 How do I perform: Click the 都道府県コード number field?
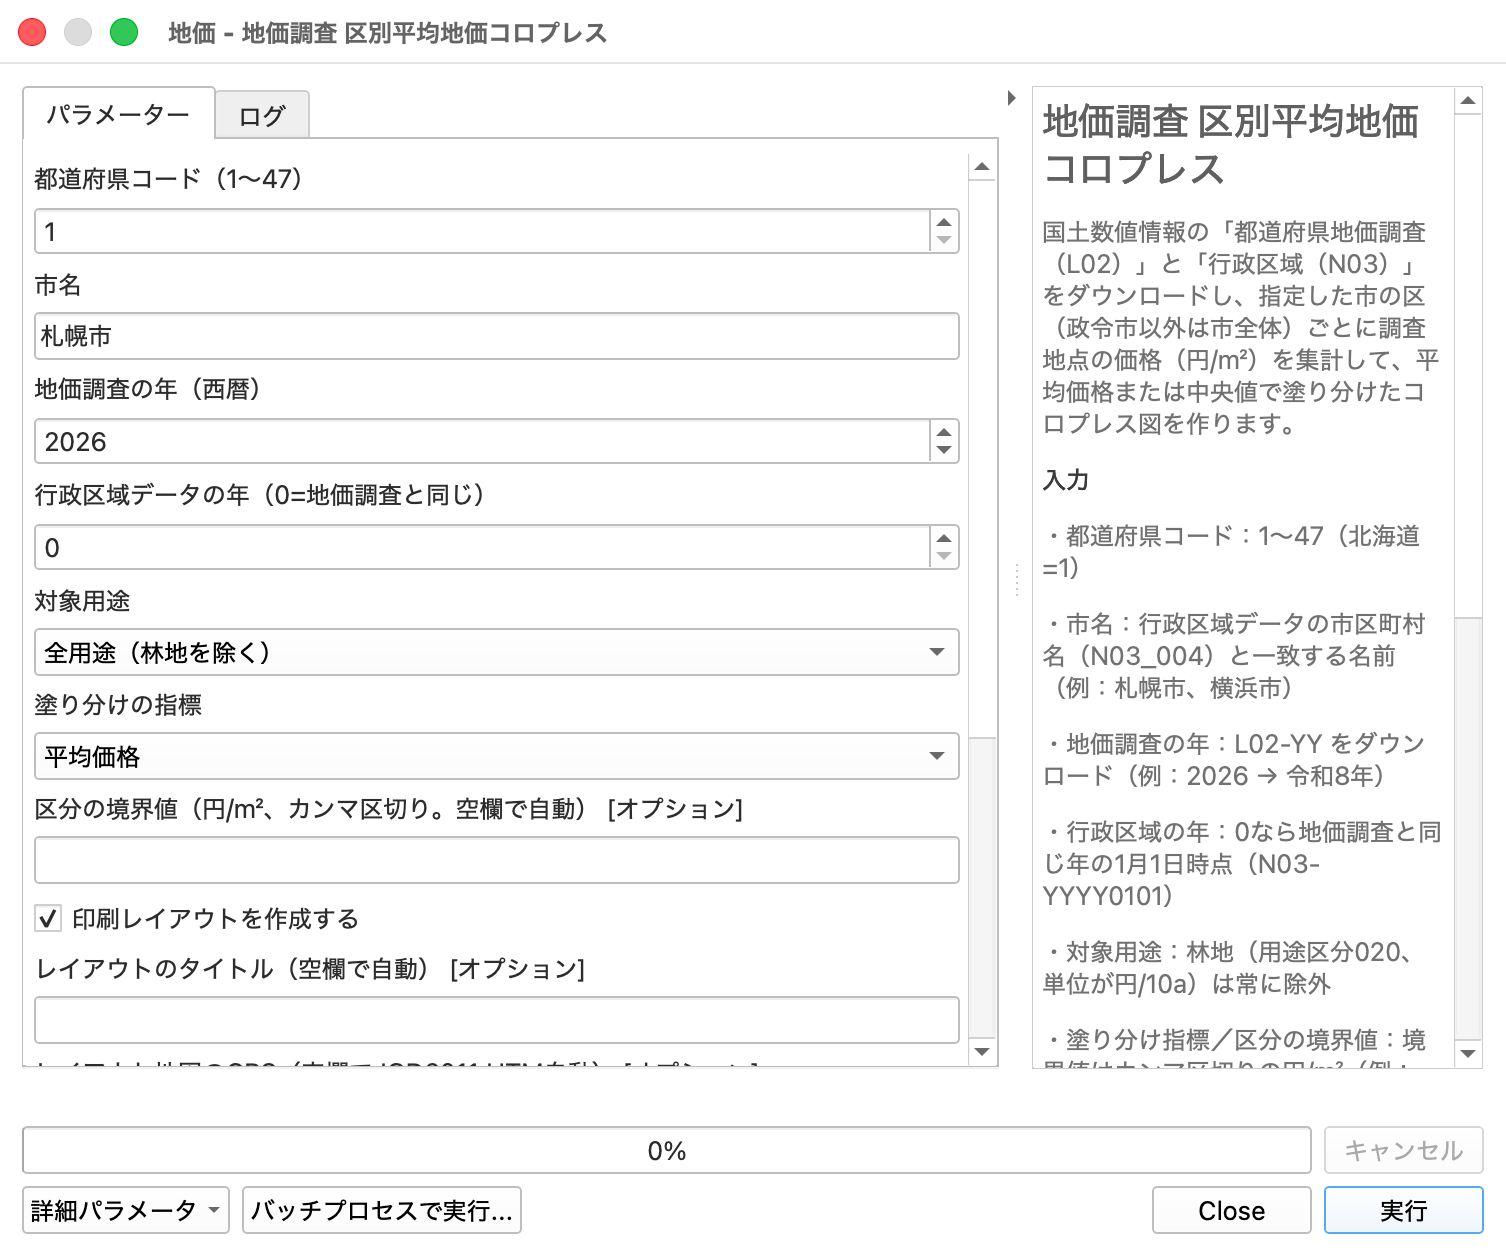(x=482, y=231)
